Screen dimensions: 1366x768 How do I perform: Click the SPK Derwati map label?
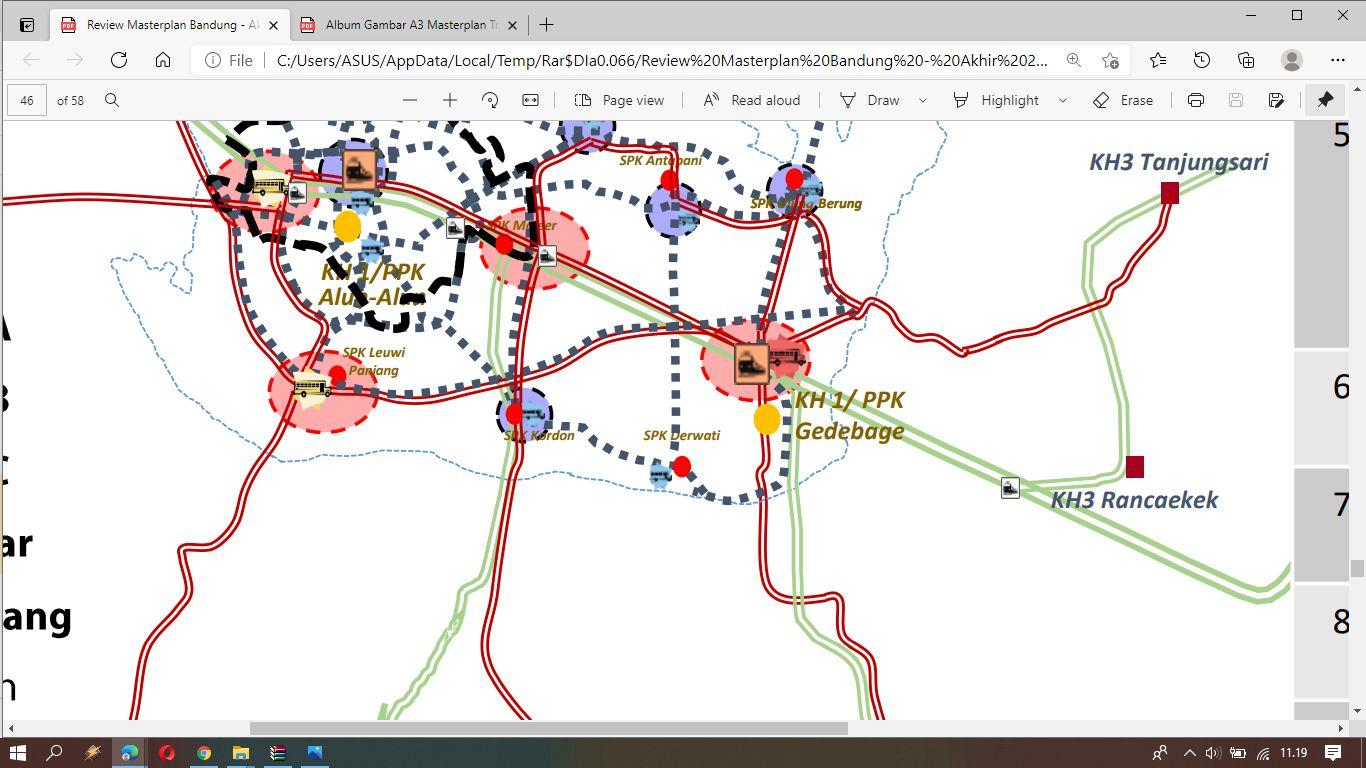681,435
